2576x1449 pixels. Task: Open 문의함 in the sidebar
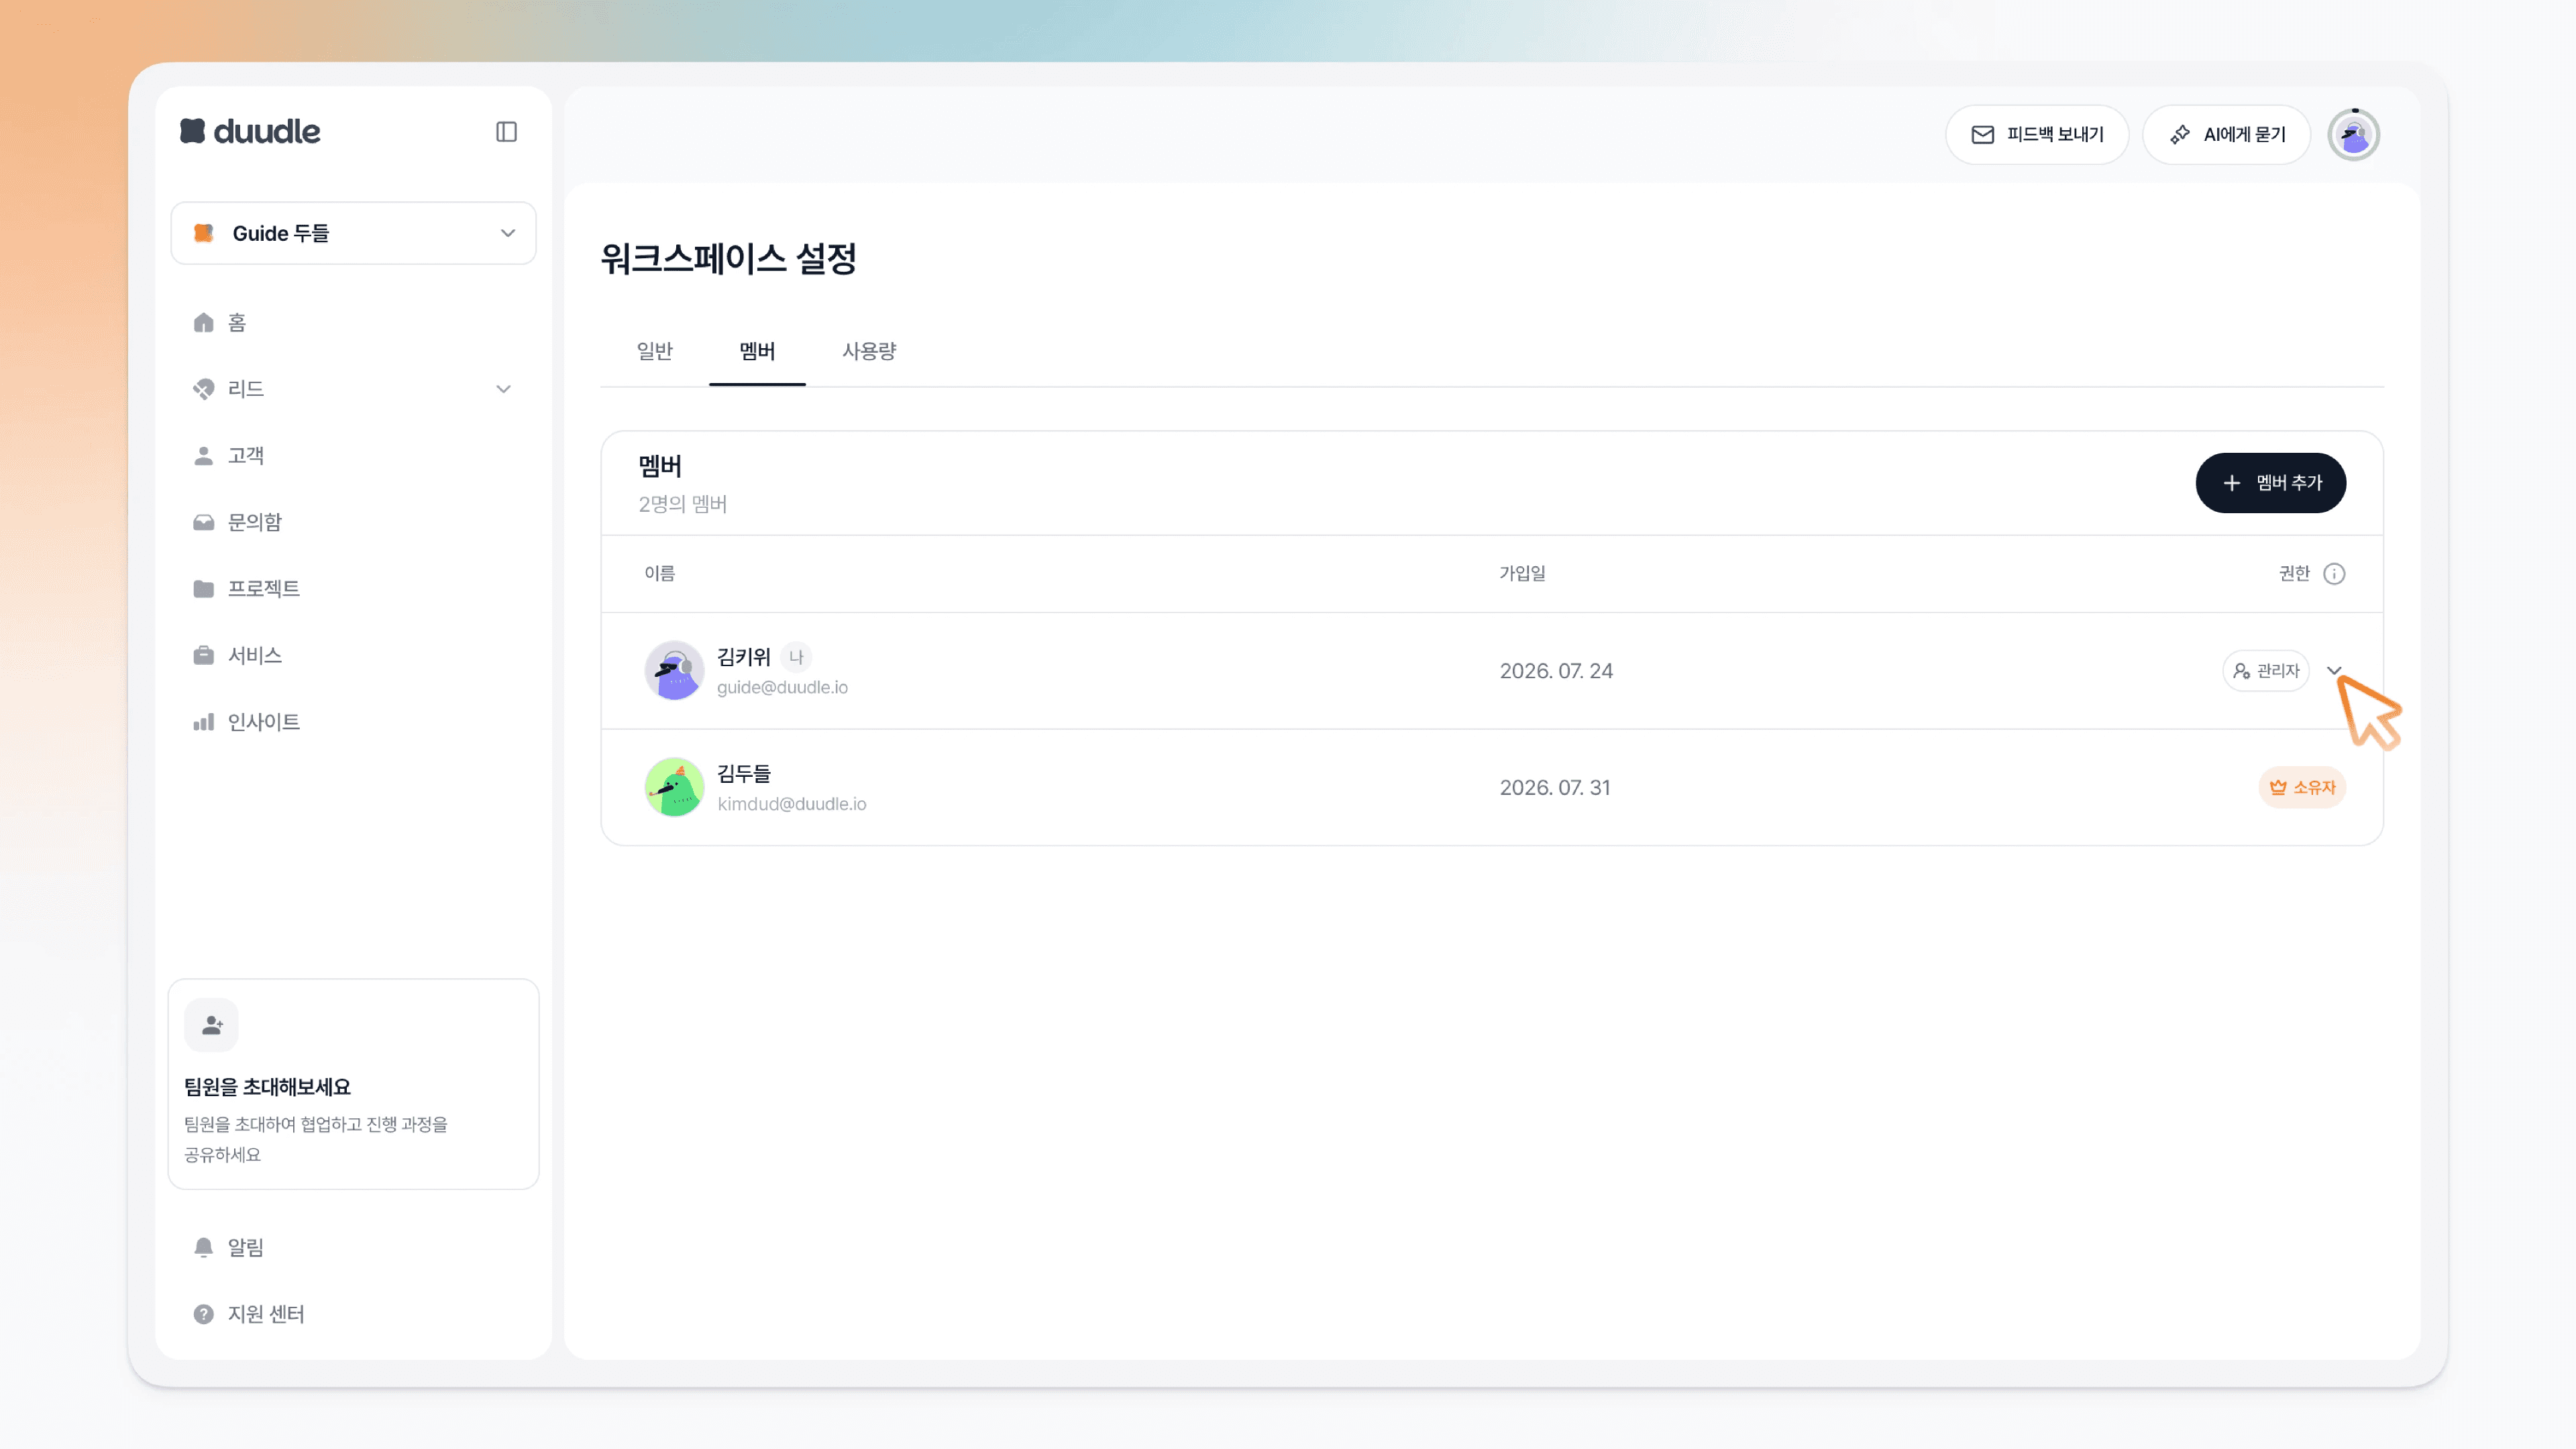point(254,522)
